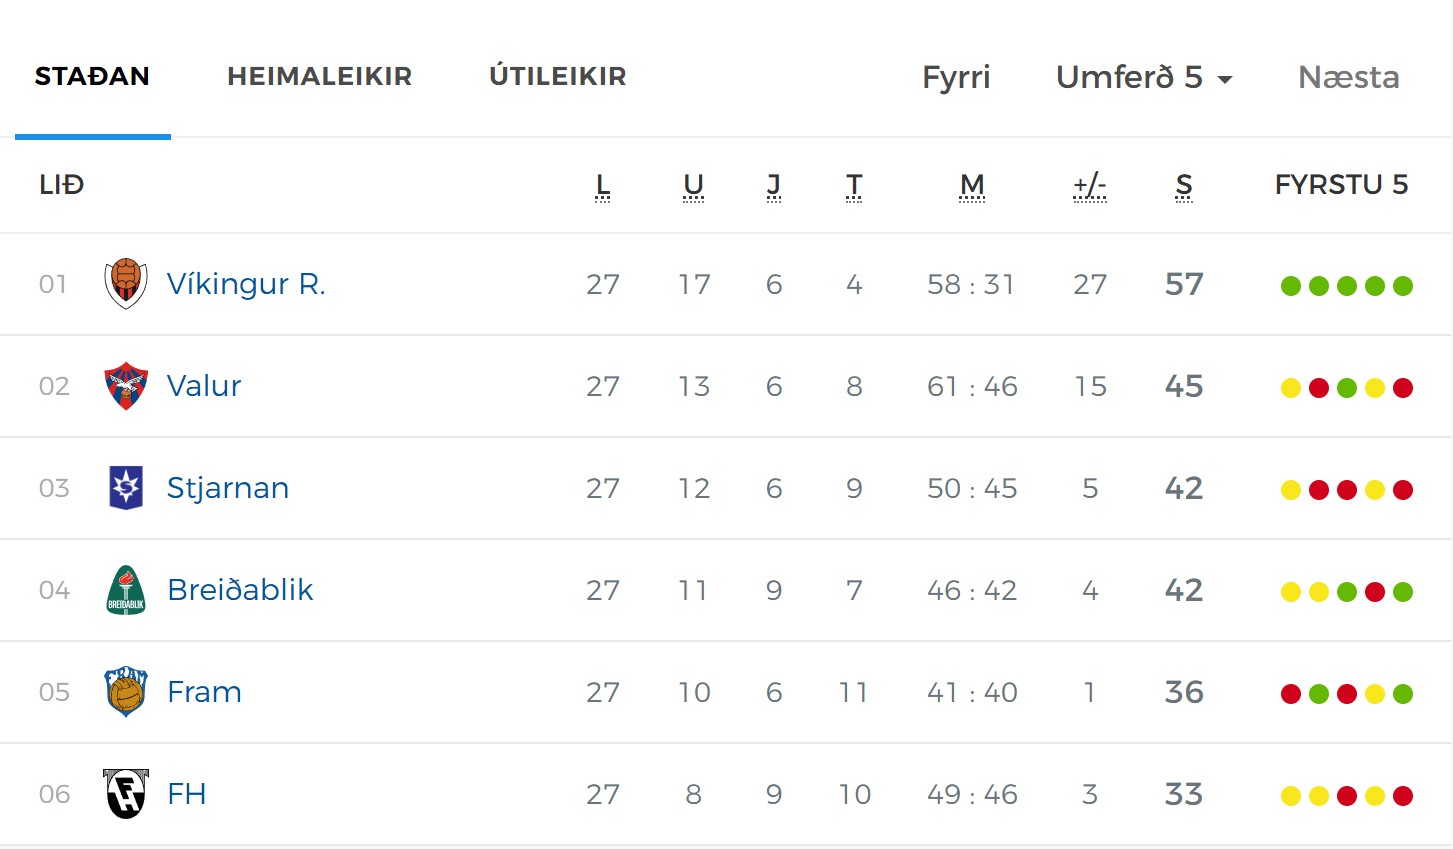The image size is (1453, 849).
Task: Open the Valur team link
Action: pyautogui.click(x=204, y=386)
